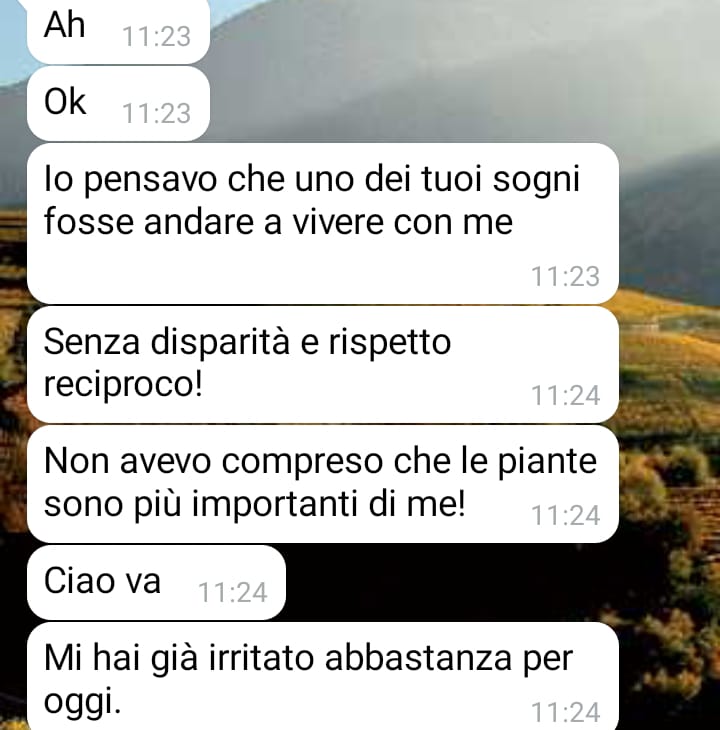
Task: Click 11:24 timestamp beside 'importanti di me!'
Action: [x=565, y=515]
